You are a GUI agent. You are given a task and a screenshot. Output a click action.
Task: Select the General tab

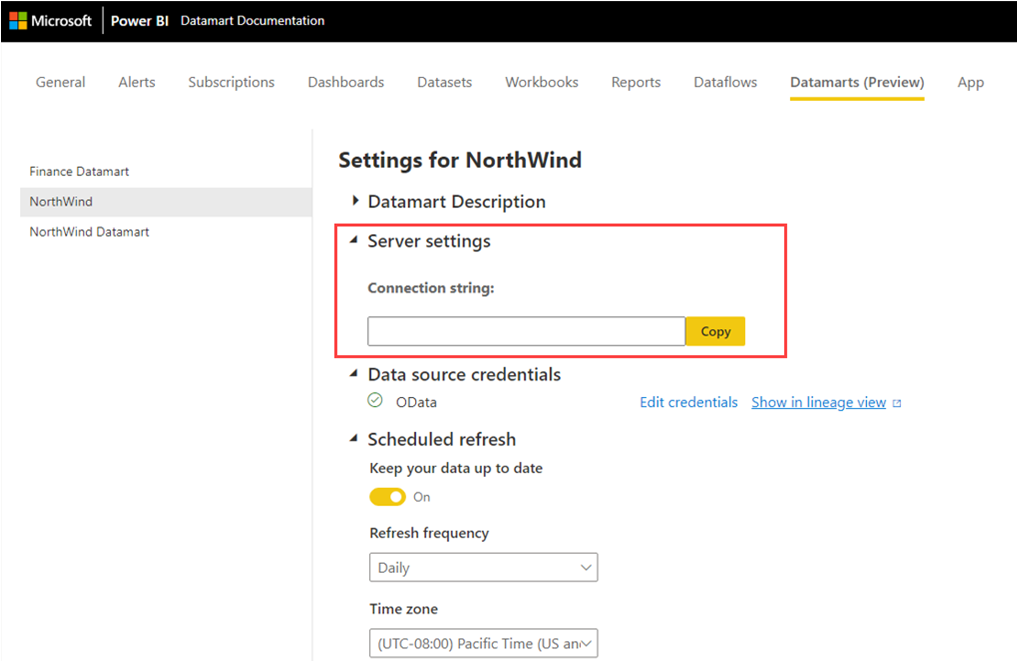point(60,82)
